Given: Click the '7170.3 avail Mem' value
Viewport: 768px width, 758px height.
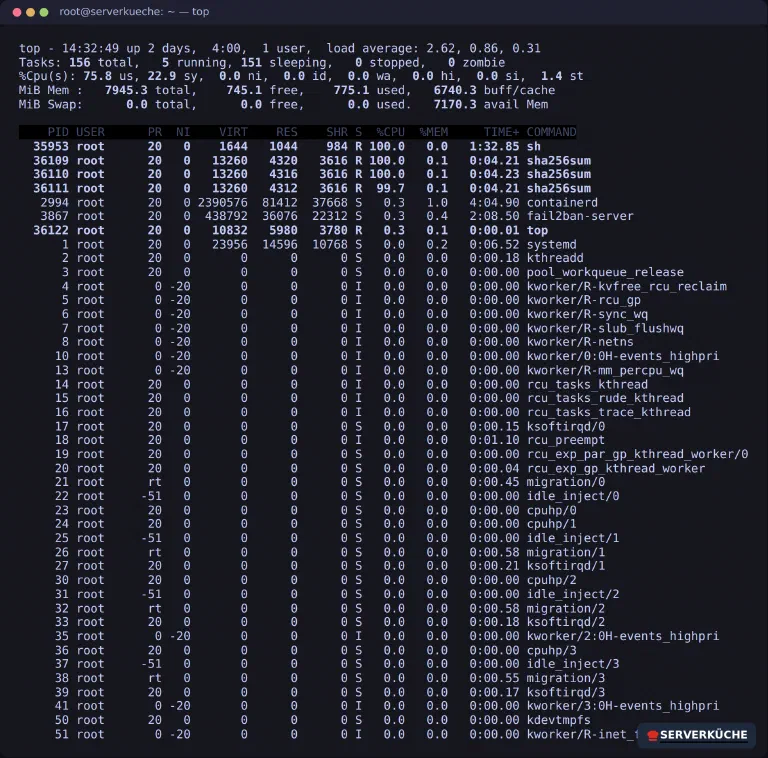Looking at the screenshot, I should click(x=491, y=105).
